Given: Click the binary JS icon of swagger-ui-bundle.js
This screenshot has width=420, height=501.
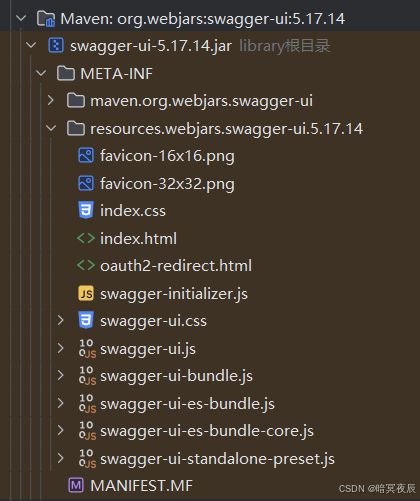Looking at the screenshot, I should [x=87, y=376].
